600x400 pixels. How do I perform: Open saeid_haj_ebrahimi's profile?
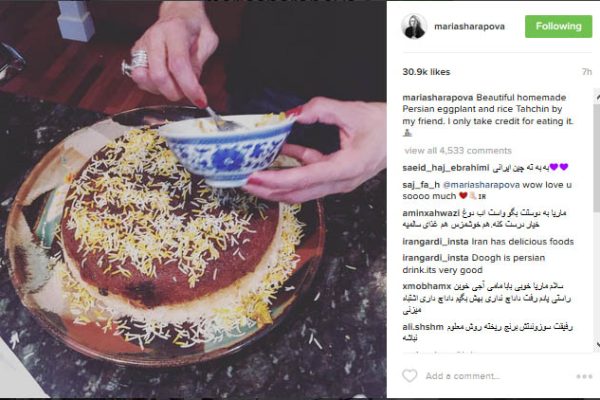(446, 168)
